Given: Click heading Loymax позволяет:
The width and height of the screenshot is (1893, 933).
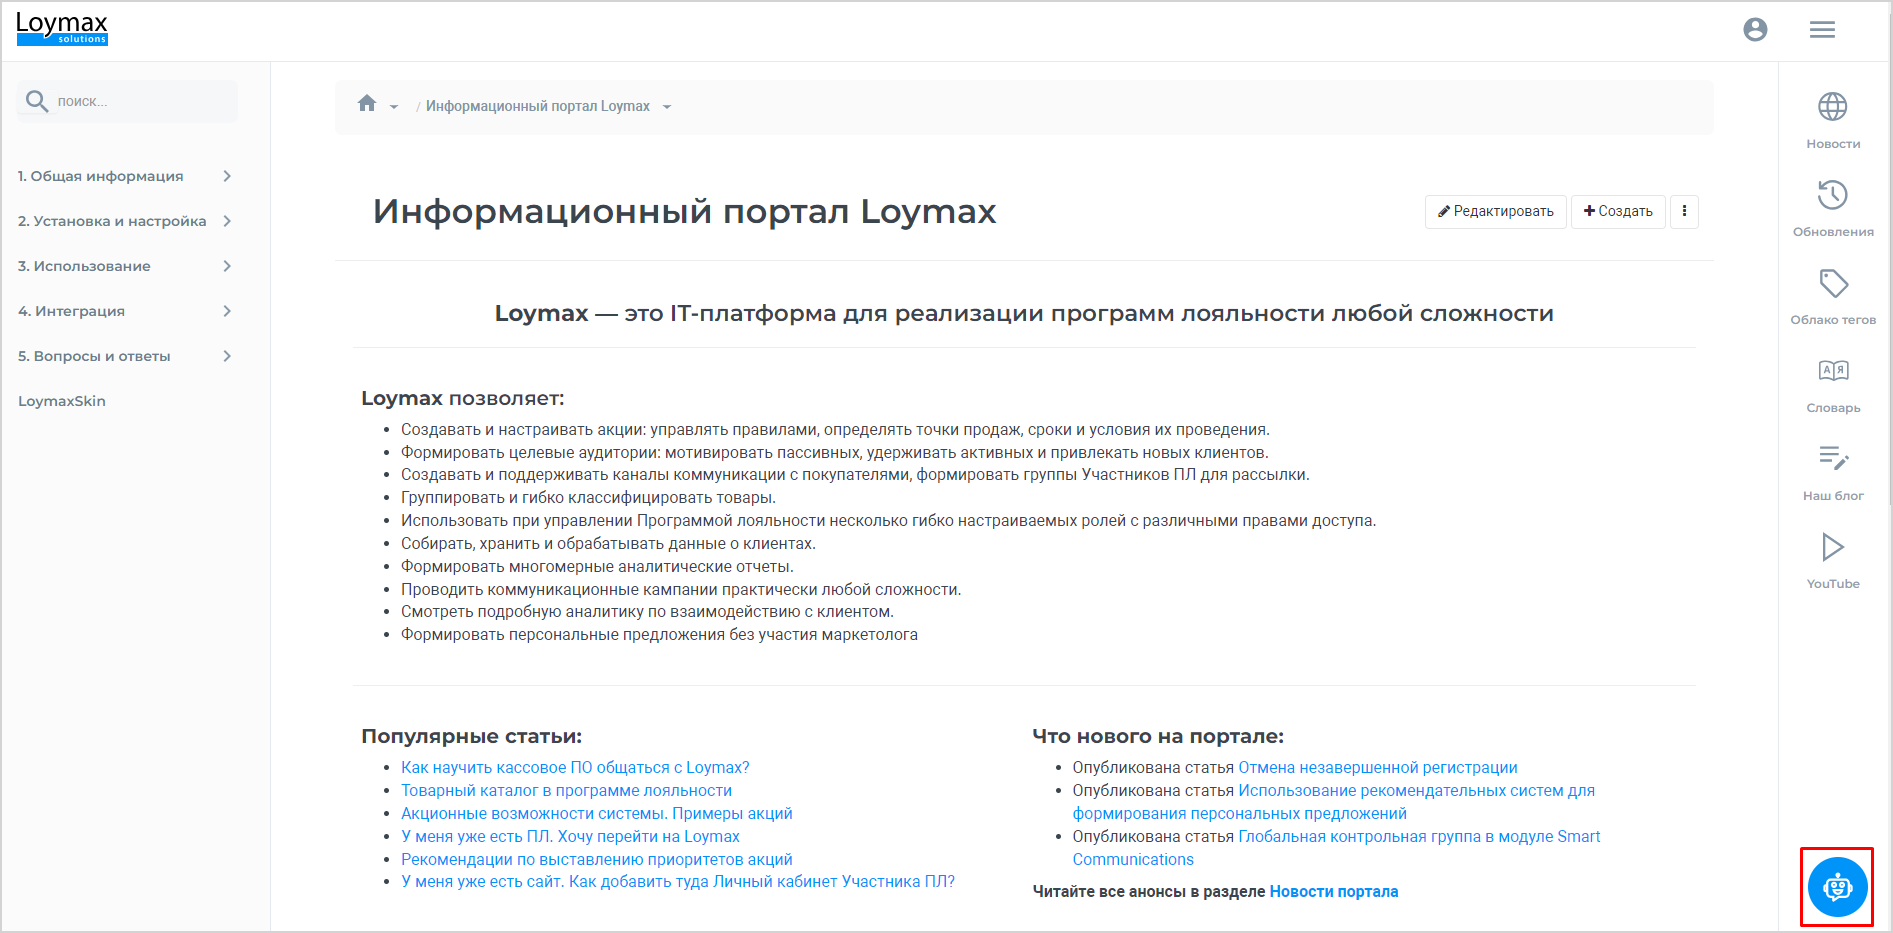Looking at the screenshot, I should tap(463, 398).
